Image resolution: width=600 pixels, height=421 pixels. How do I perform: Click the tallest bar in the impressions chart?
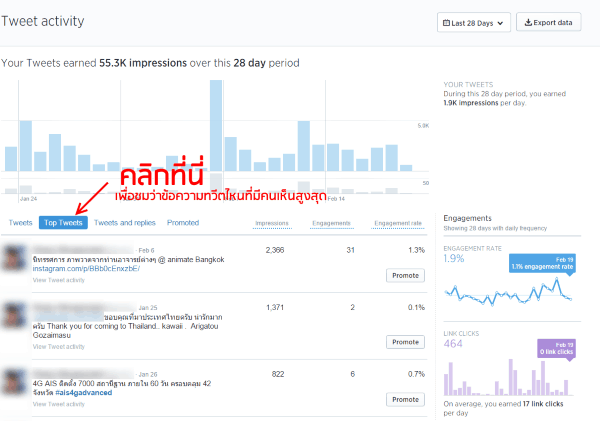[216, 126]
